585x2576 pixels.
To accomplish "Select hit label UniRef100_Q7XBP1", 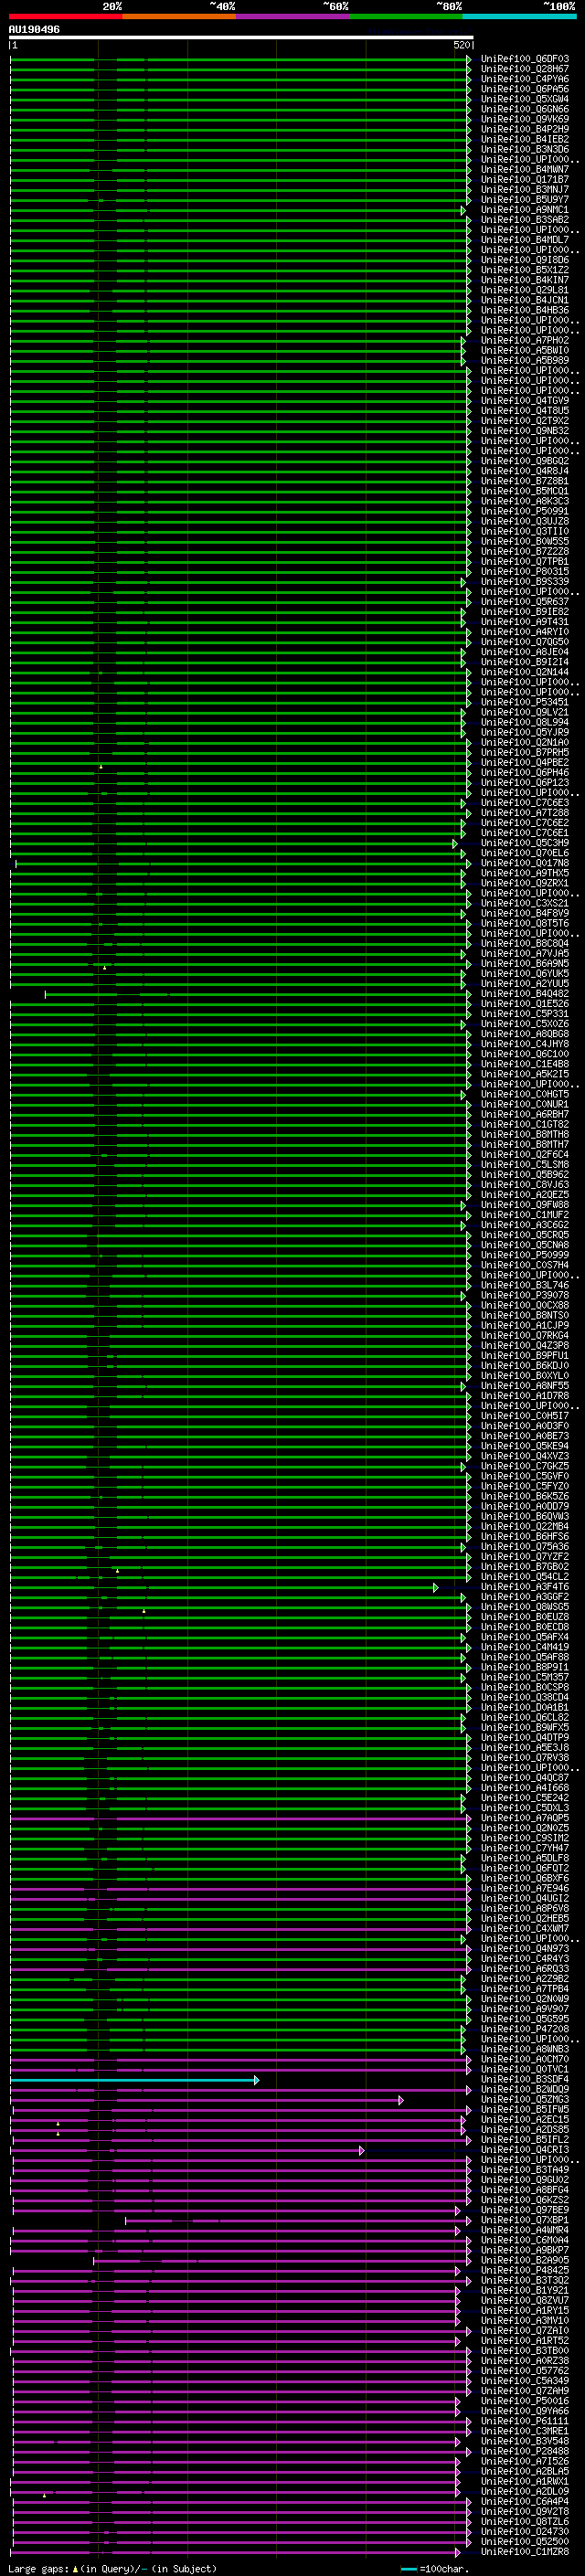I will pyautogui.click(x=525, y=2219).
